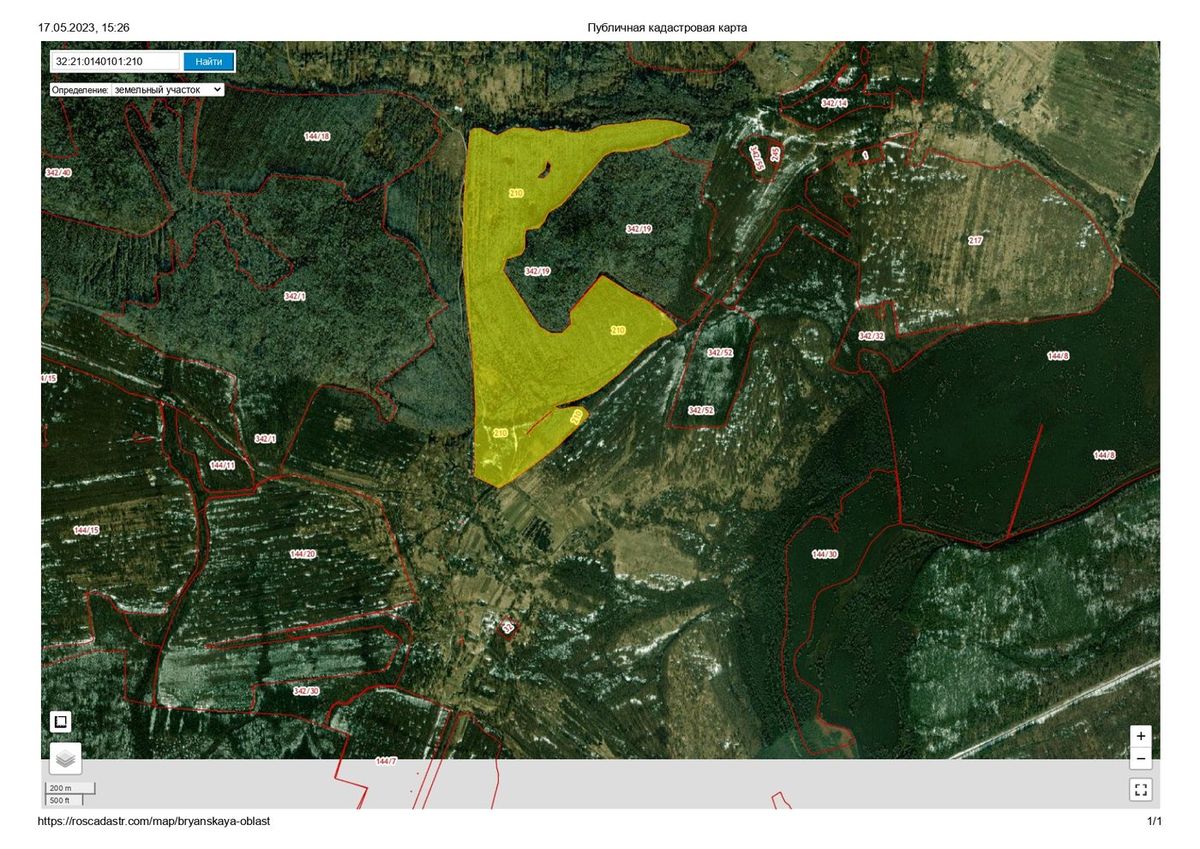
Task: Select the parcel label 144/11
Action: click(222, 465)
